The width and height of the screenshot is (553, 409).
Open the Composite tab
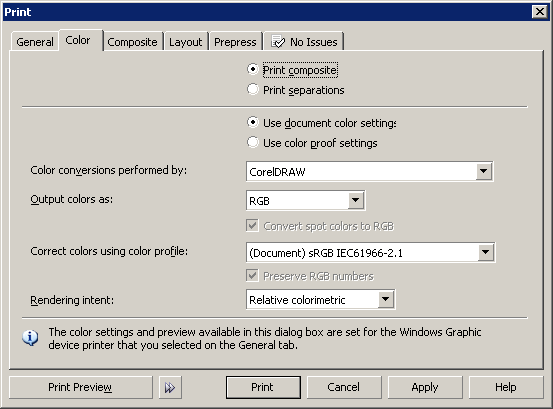coord(132,42)
